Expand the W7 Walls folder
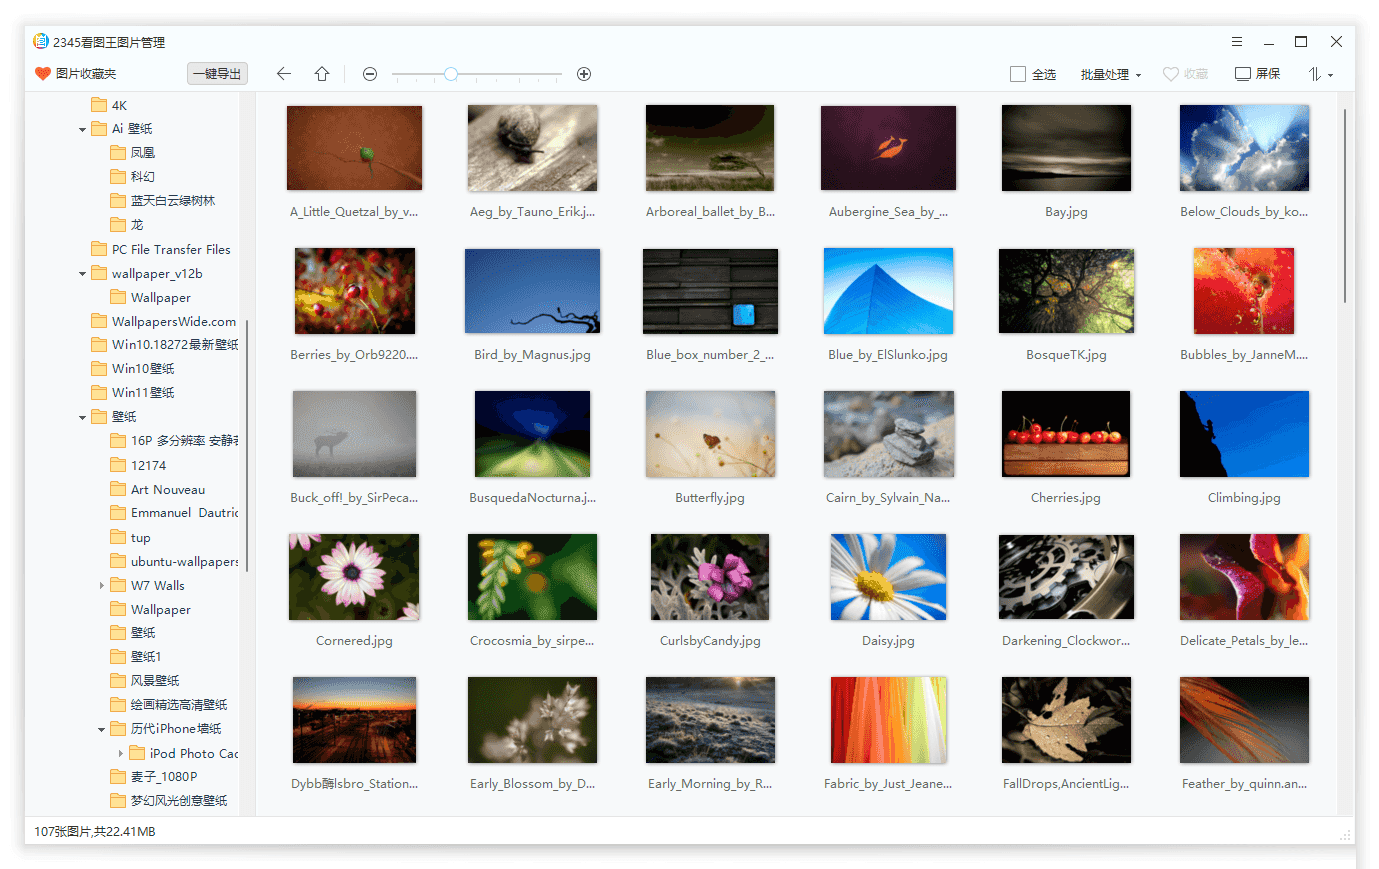Screen dimensions: 1379x869 coord(101,586)
